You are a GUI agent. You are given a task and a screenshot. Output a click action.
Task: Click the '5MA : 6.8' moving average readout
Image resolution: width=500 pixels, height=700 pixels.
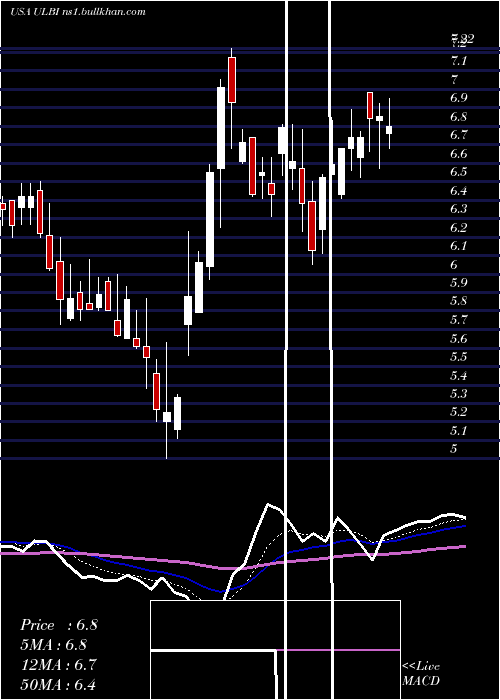54,645
